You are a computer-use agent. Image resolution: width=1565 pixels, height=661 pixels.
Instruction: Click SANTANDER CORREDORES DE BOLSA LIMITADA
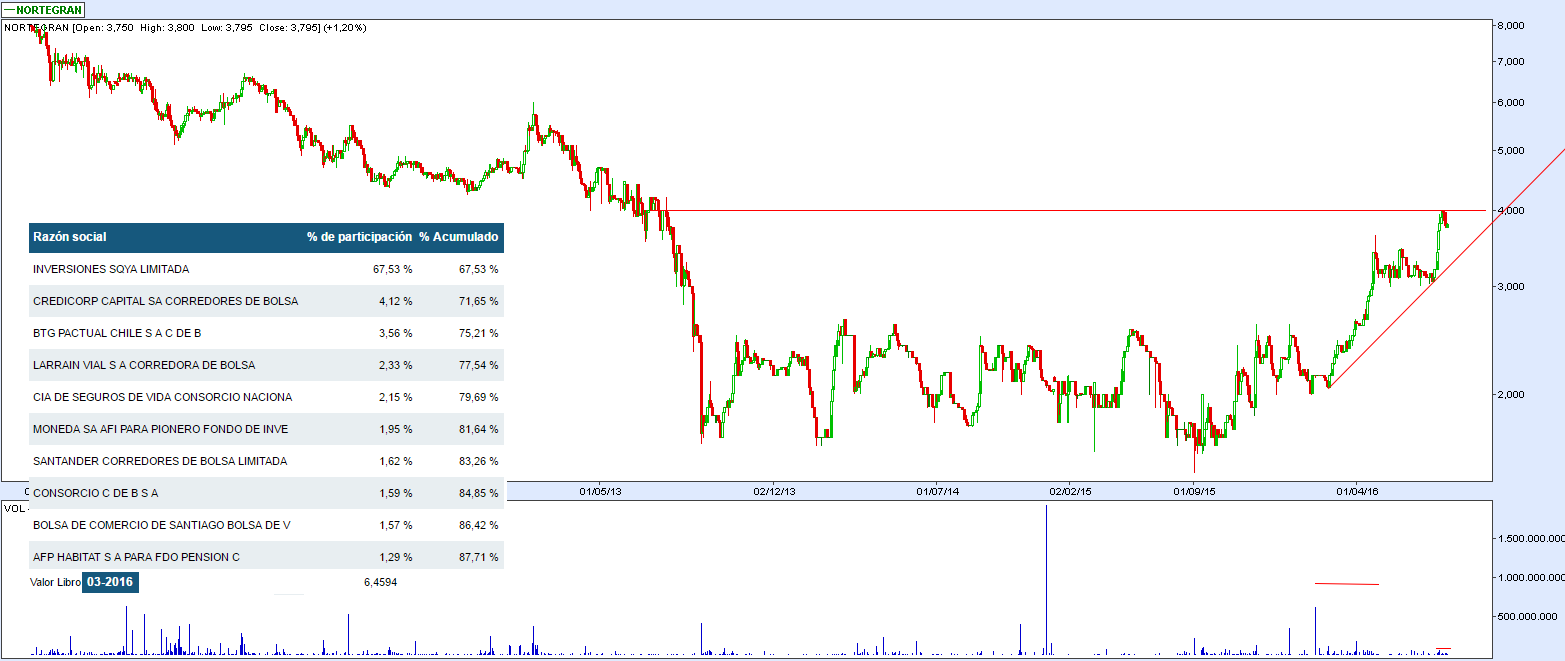pos(160,461)
